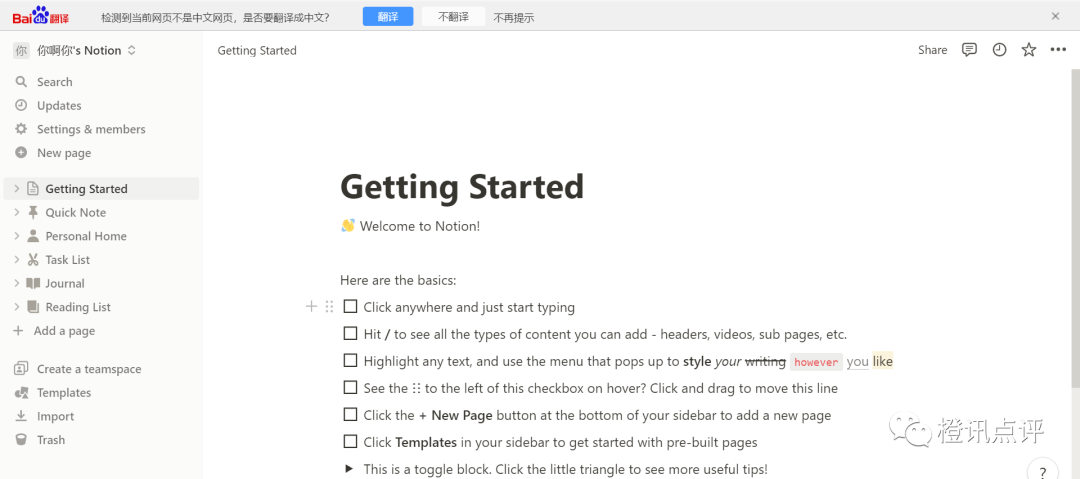Expand the Personal Home page chevron
Screen dimensions: 1080x479
pos(17,236)
